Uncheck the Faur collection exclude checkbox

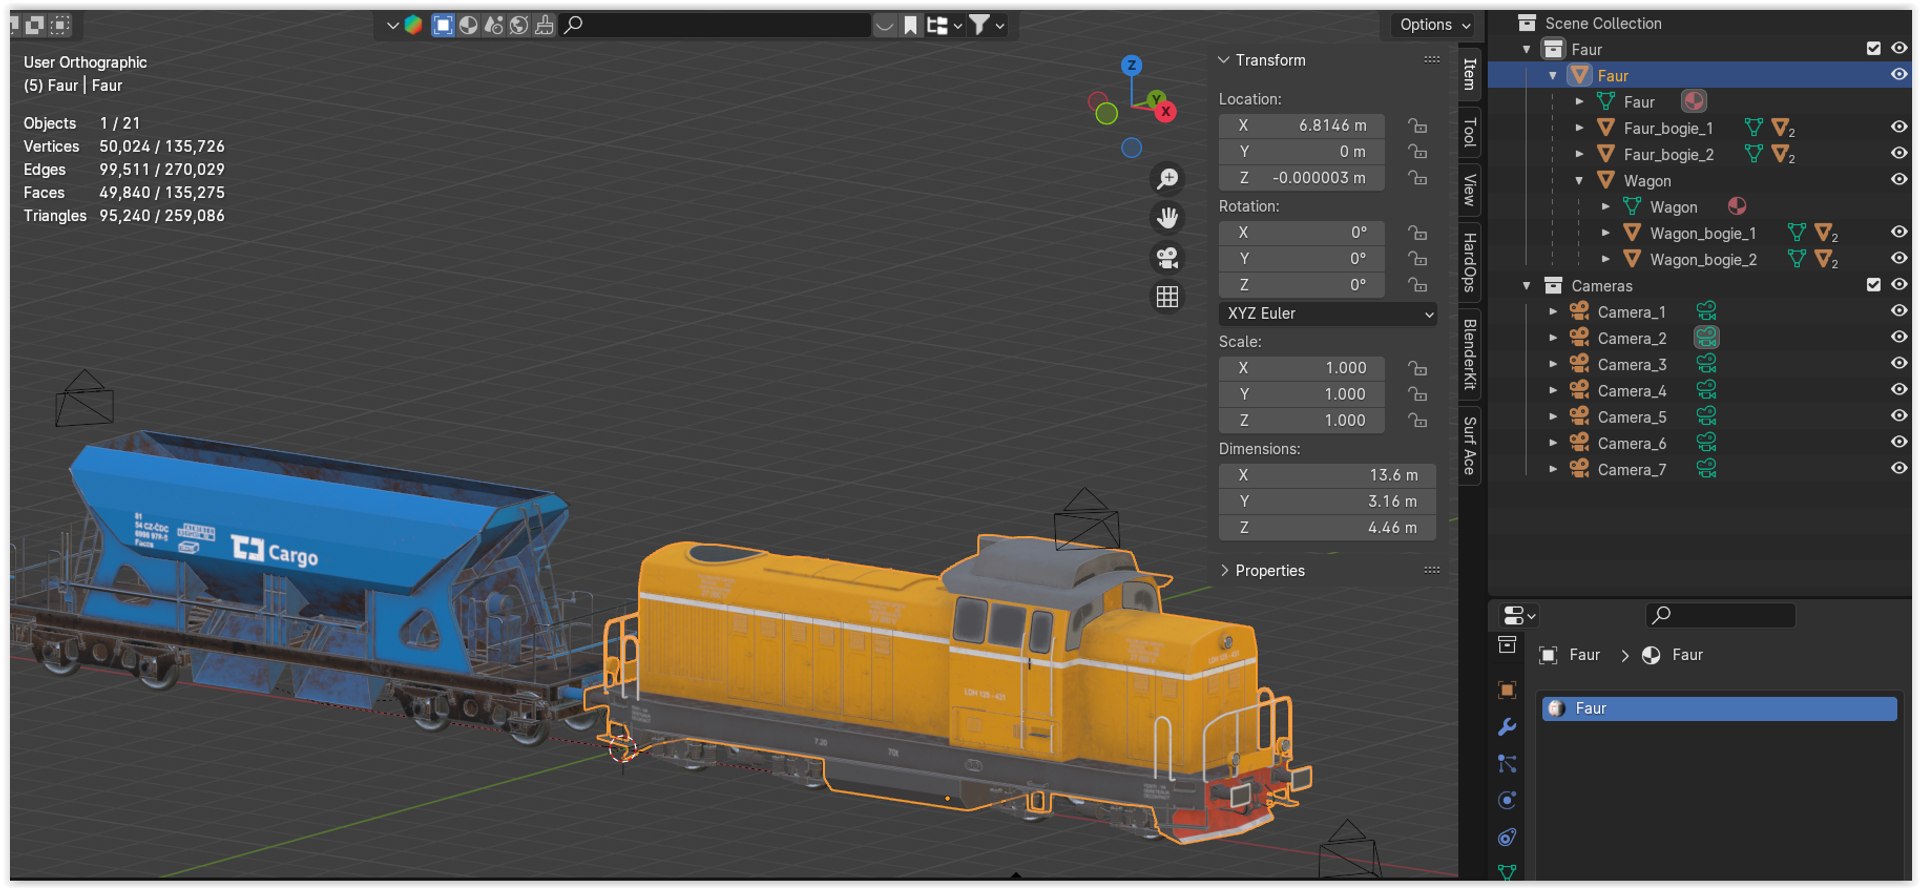tap(1874, 49)
